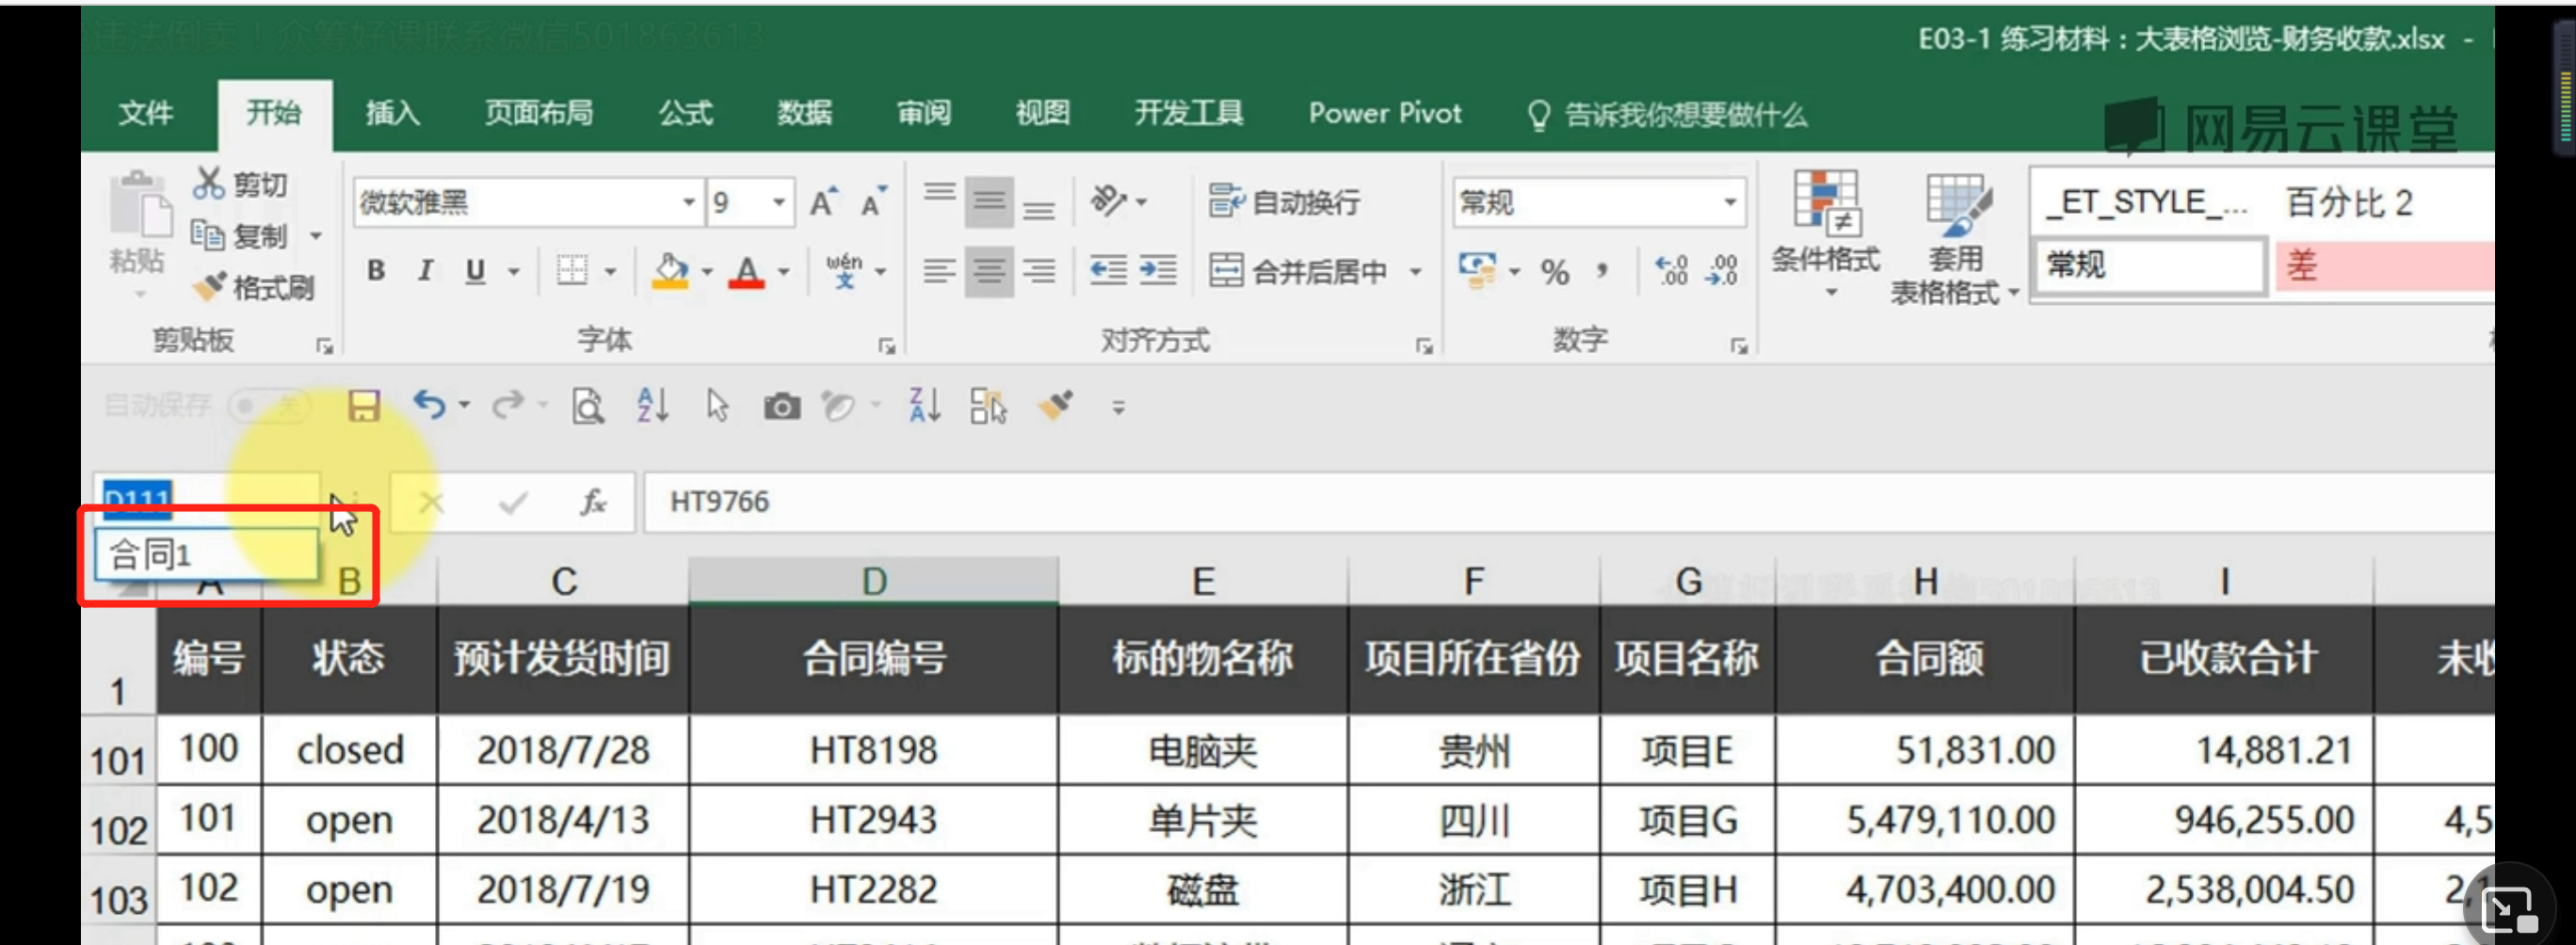
Task: Open the 合并后居中 merge options dropdown arrow
Action: [1416, 271]
